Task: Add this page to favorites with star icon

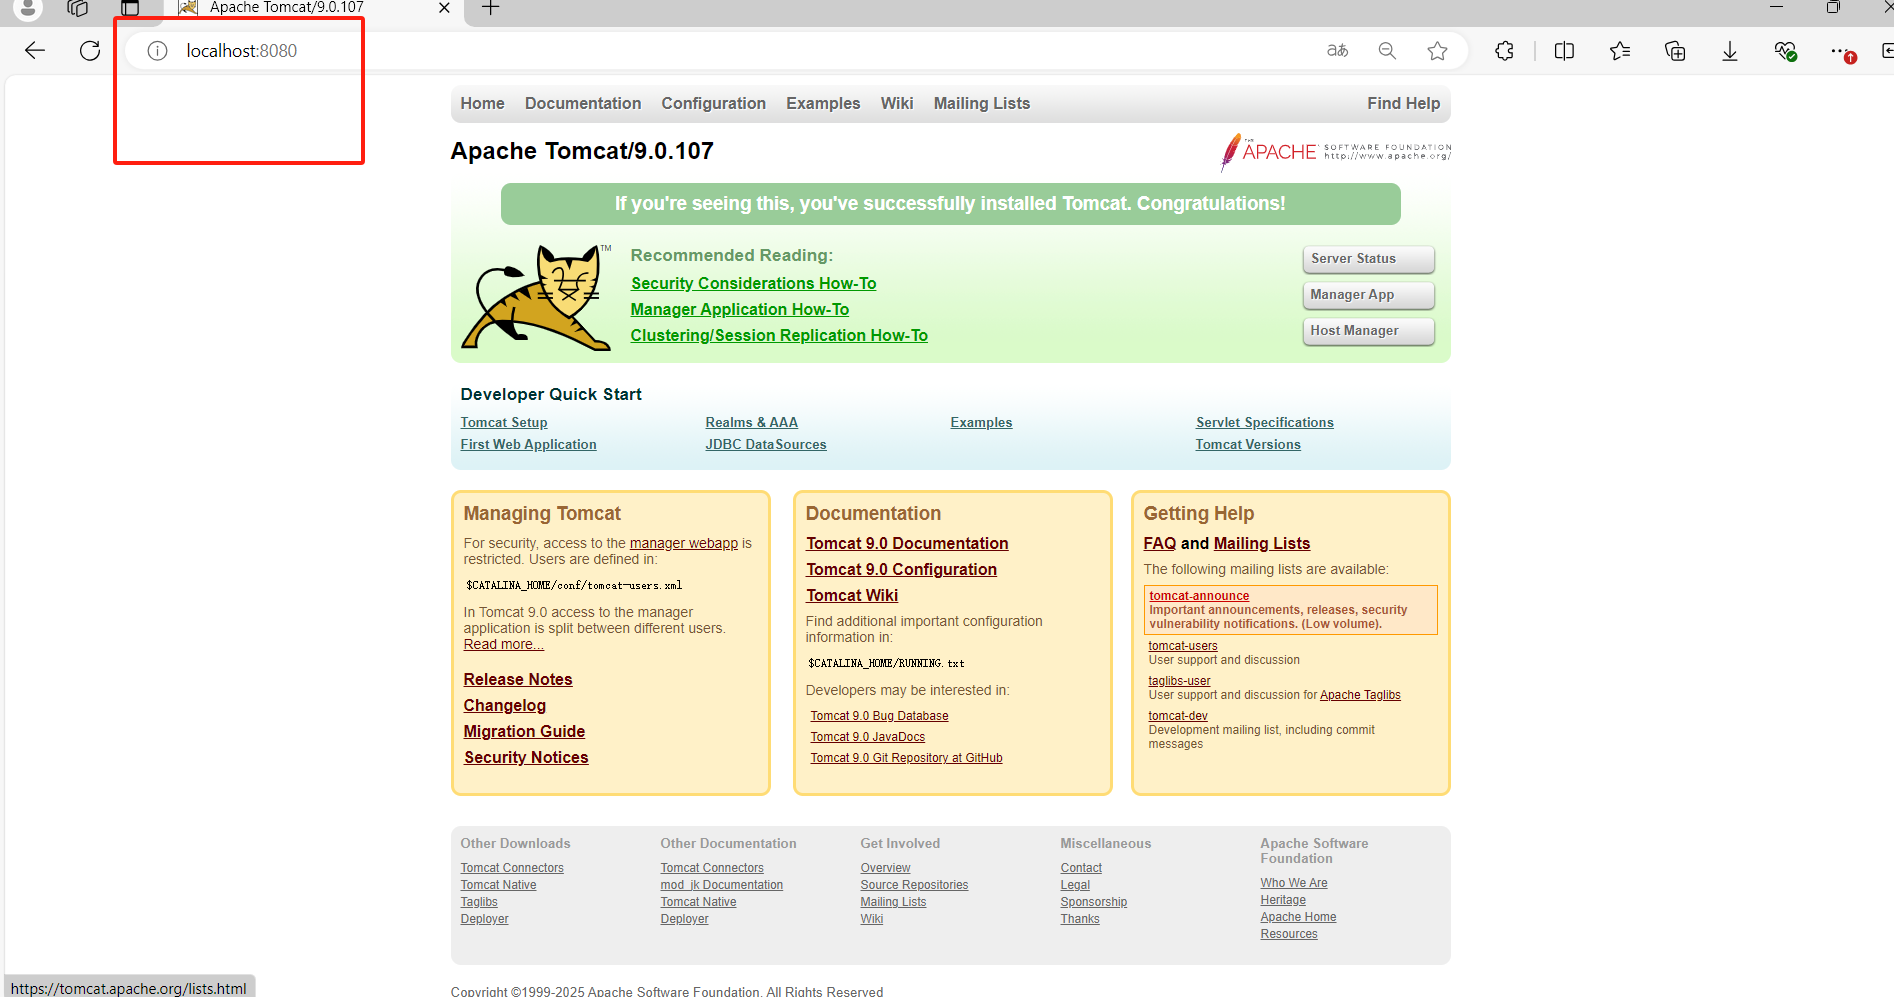Action: point(1437,51)
